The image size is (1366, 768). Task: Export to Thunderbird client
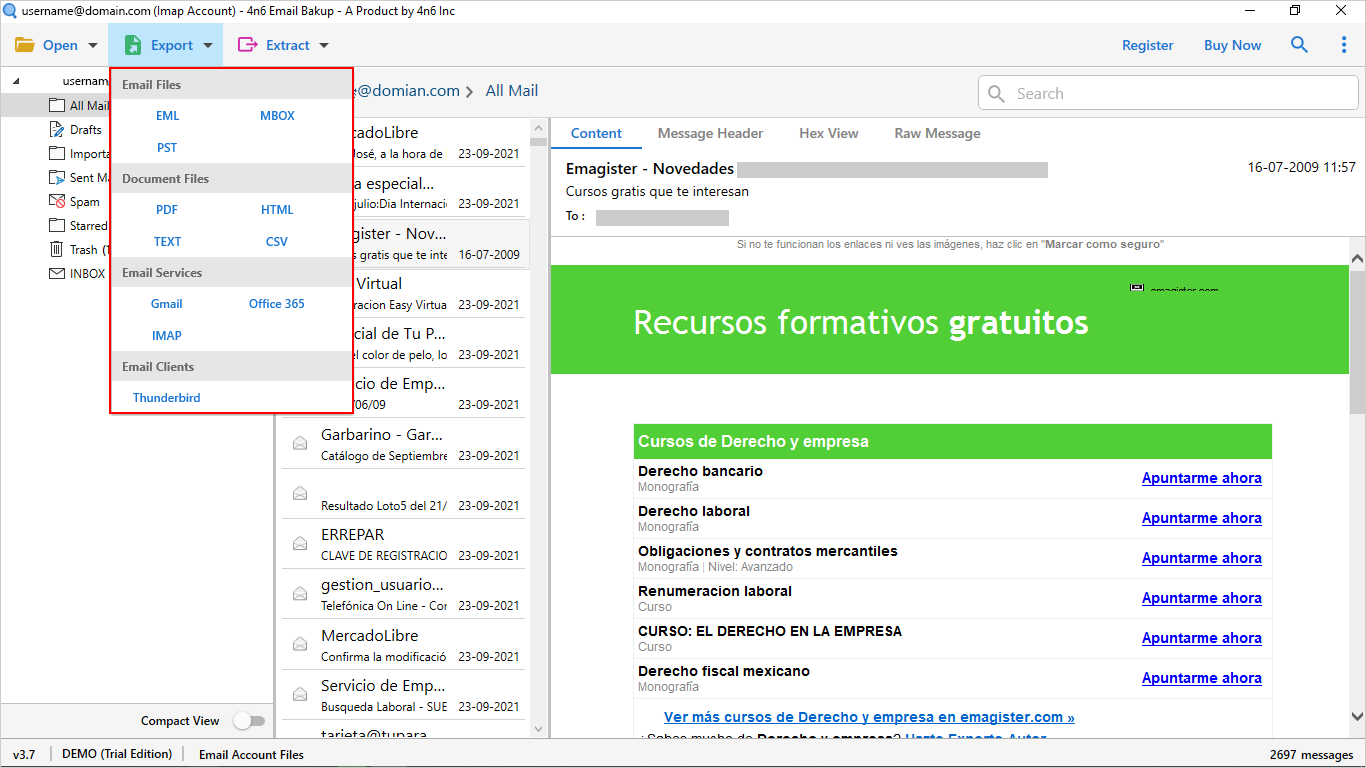tap(167, 398)
